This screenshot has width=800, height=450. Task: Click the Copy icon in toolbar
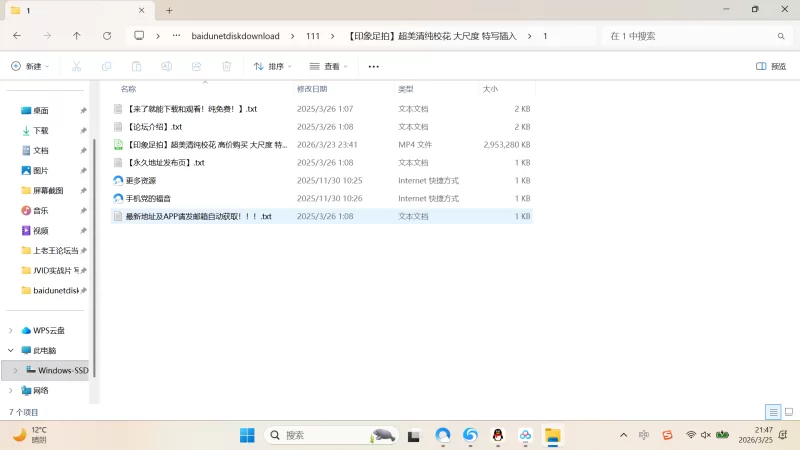coord(106,66)
